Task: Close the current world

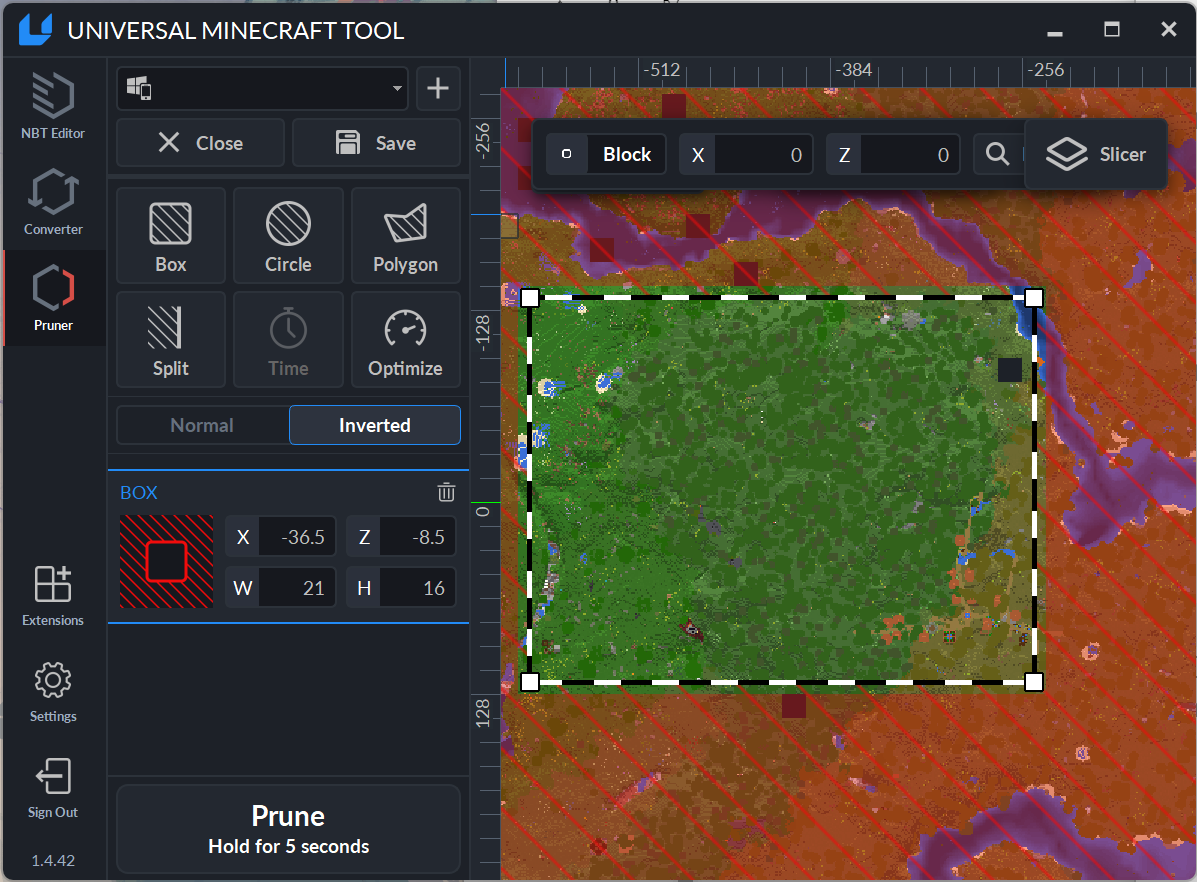Action: click(200, 143)
